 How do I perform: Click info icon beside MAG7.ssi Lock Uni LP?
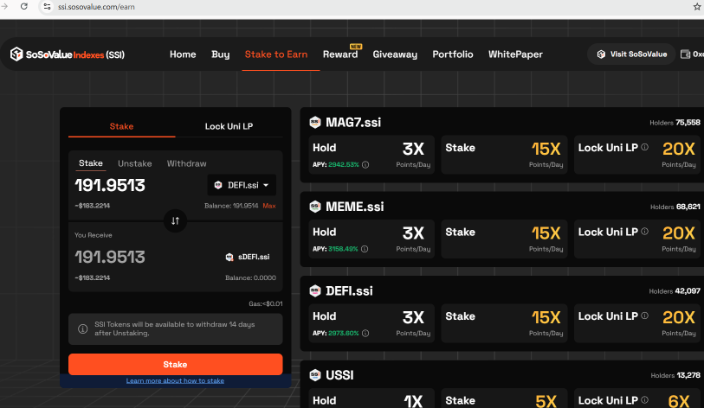pyautogui.click(x=645, y=147)
